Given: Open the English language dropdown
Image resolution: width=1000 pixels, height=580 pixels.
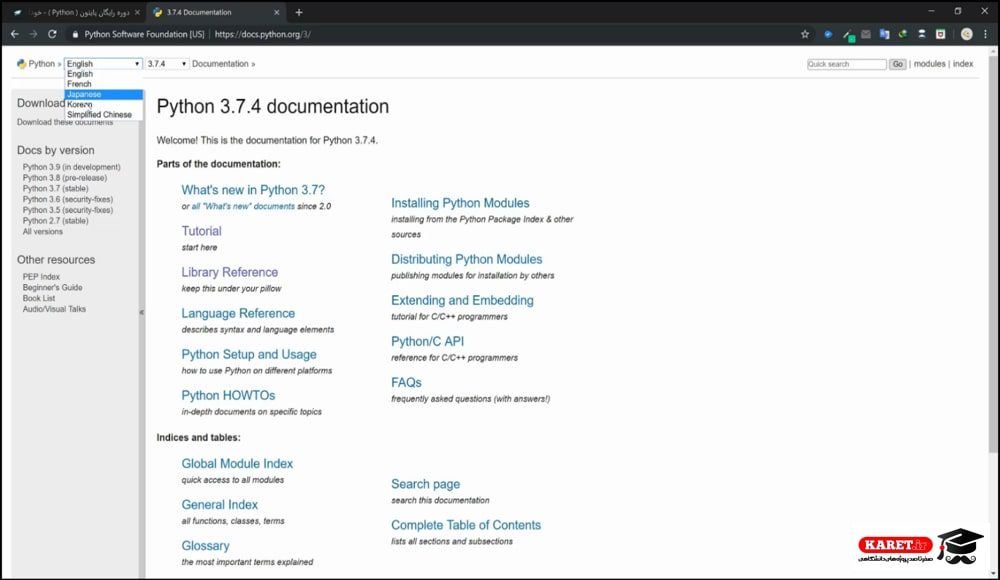Looking at the screenshot, I should pos(103,64).
